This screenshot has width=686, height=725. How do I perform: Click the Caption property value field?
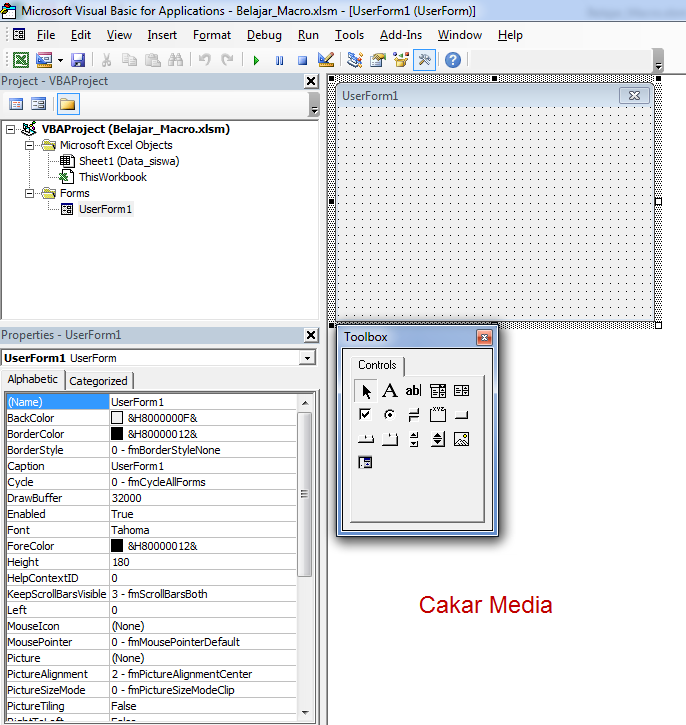pos(202,466)
